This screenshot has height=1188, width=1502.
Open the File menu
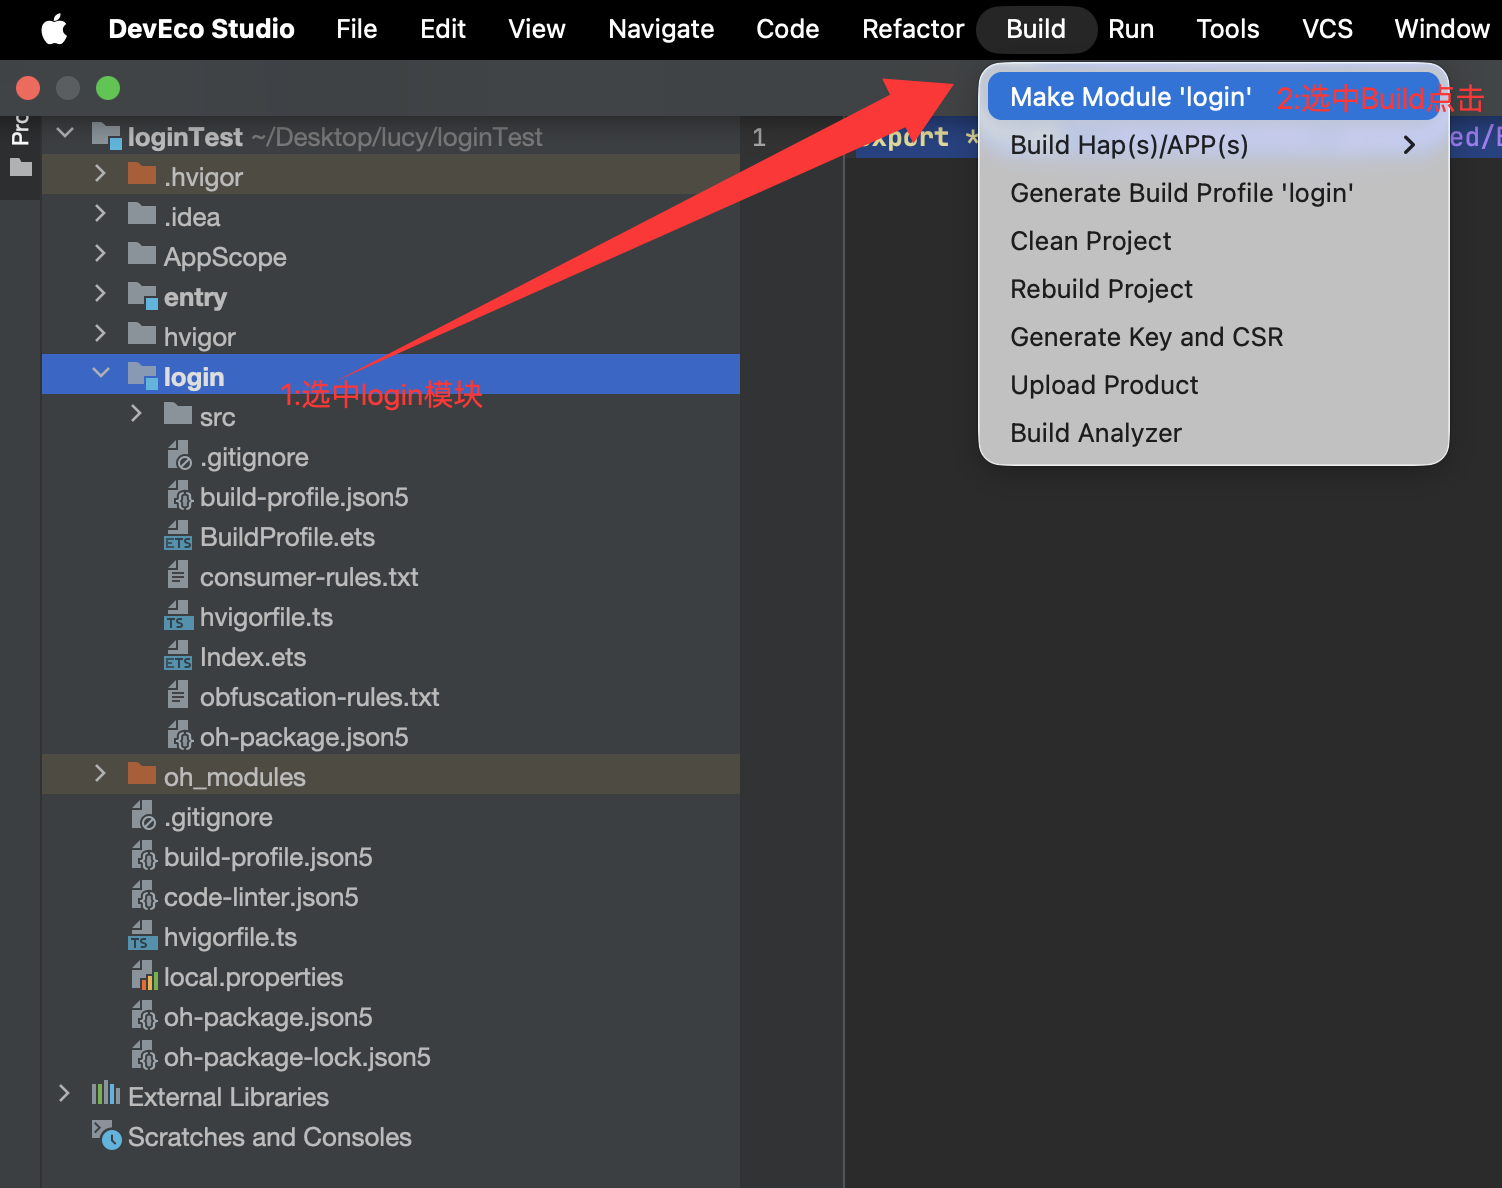coord(357,29)
